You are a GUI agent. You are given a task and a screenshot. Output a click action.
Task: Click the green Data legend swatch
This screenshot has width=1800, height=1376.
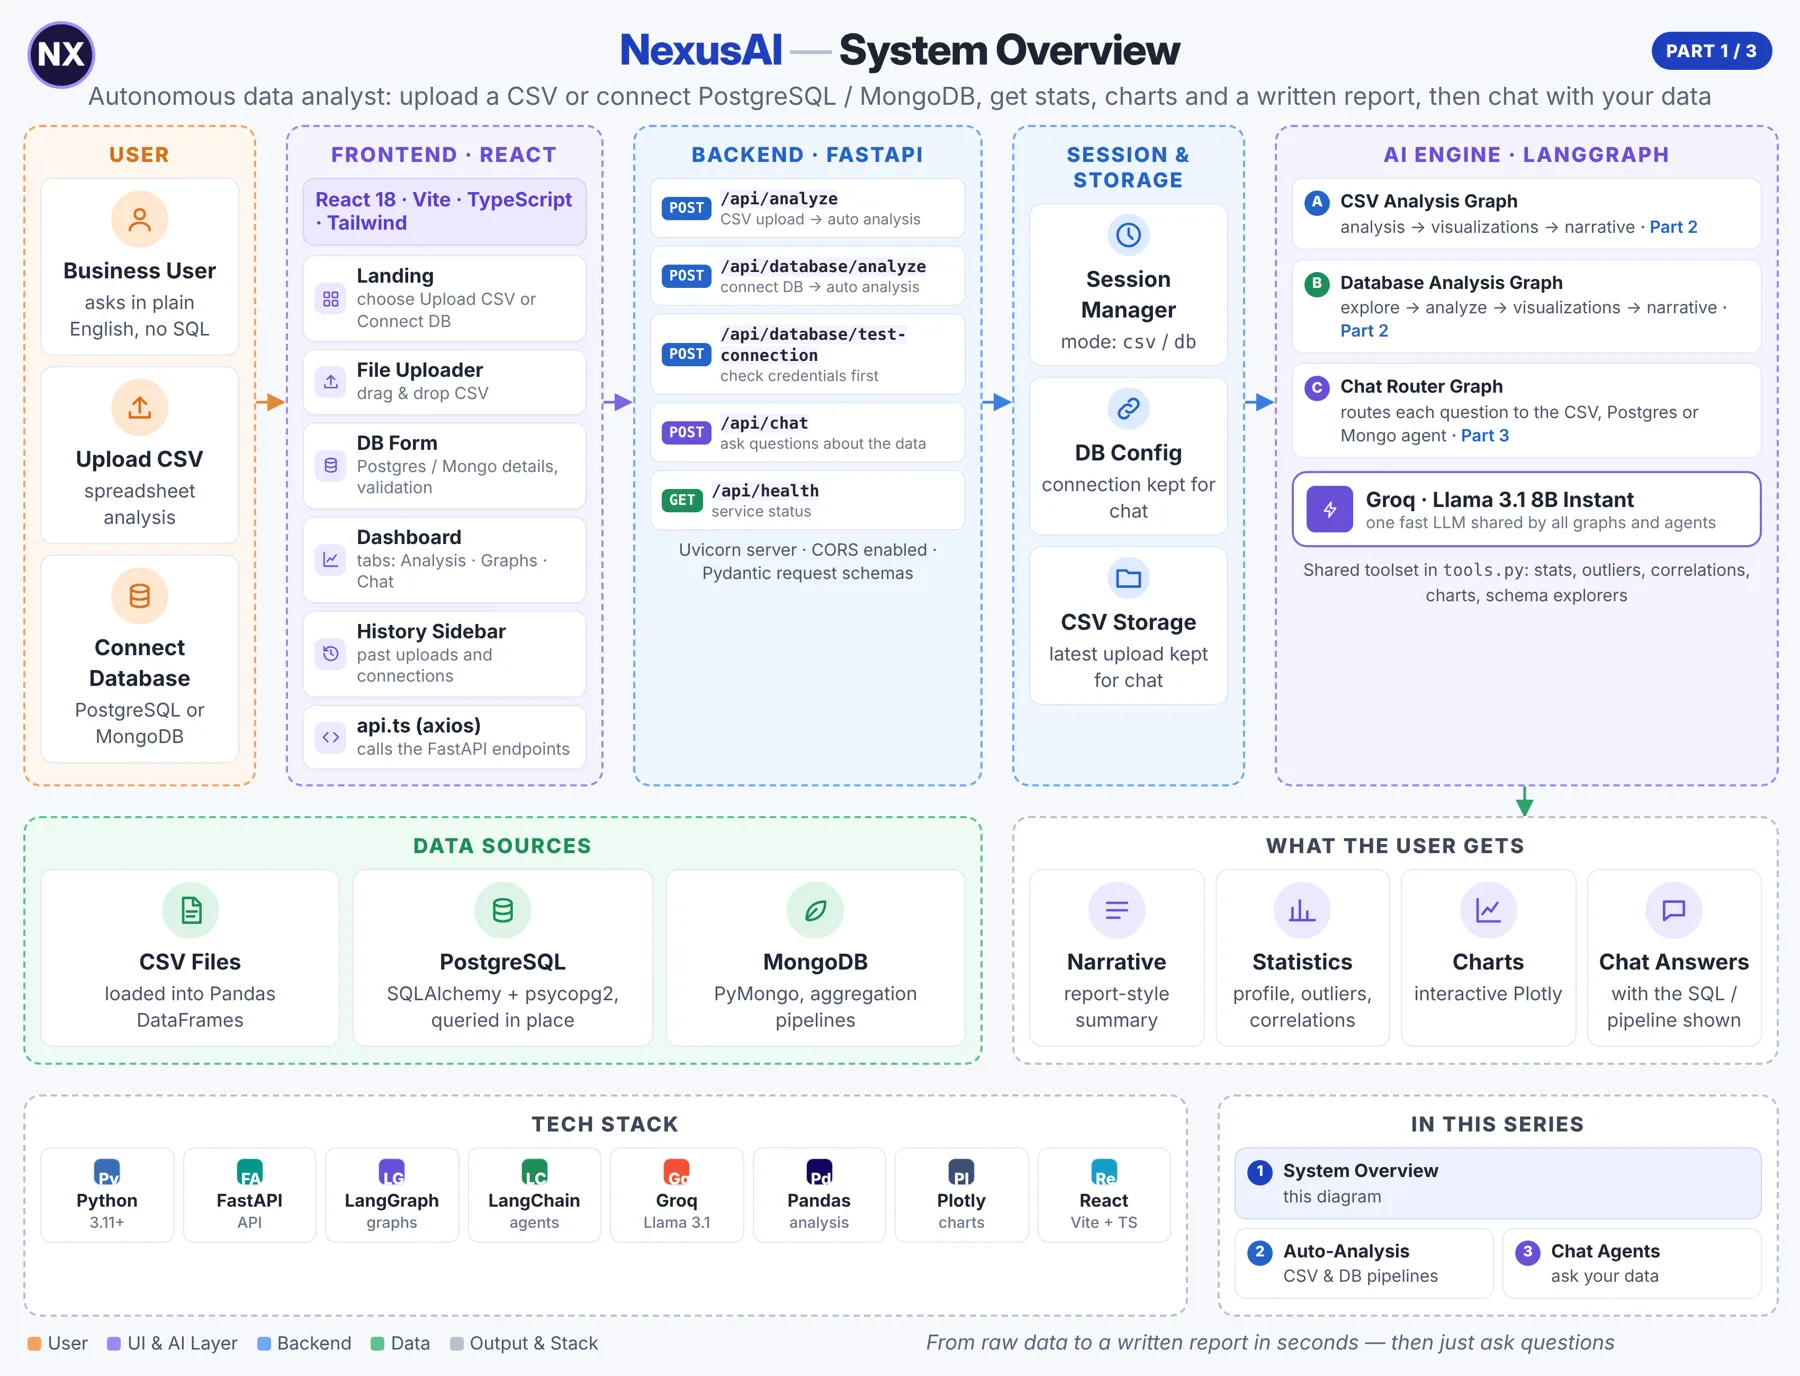coord(377,1343)
